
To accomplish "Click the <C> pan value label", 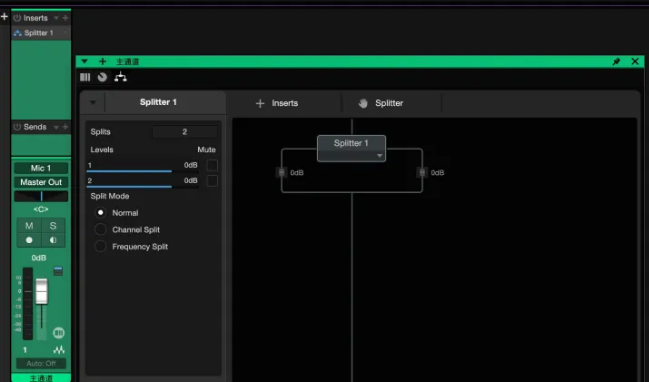I will (41, 209).
